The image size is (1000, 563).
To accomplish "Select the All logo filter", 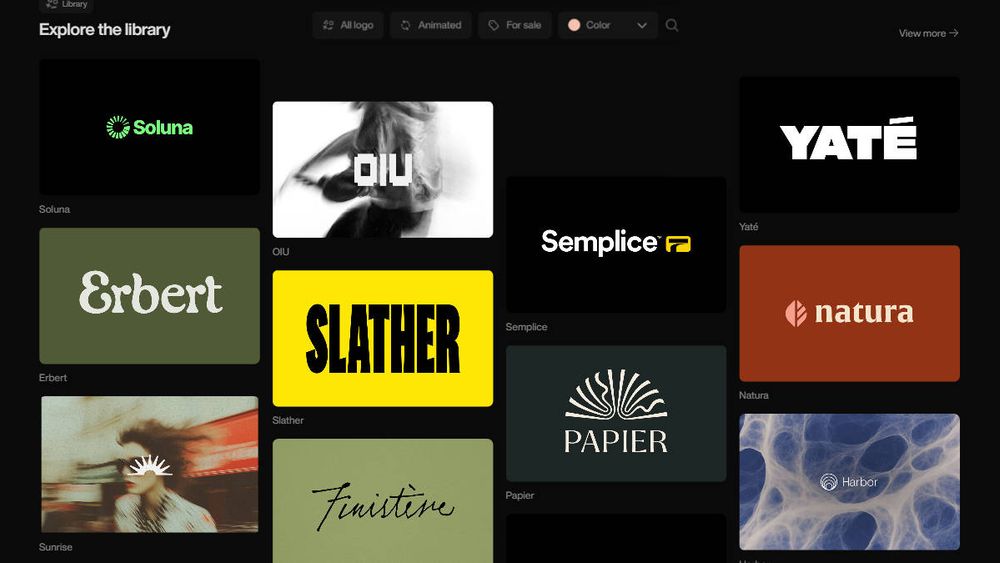I will (x=348, y=25).
